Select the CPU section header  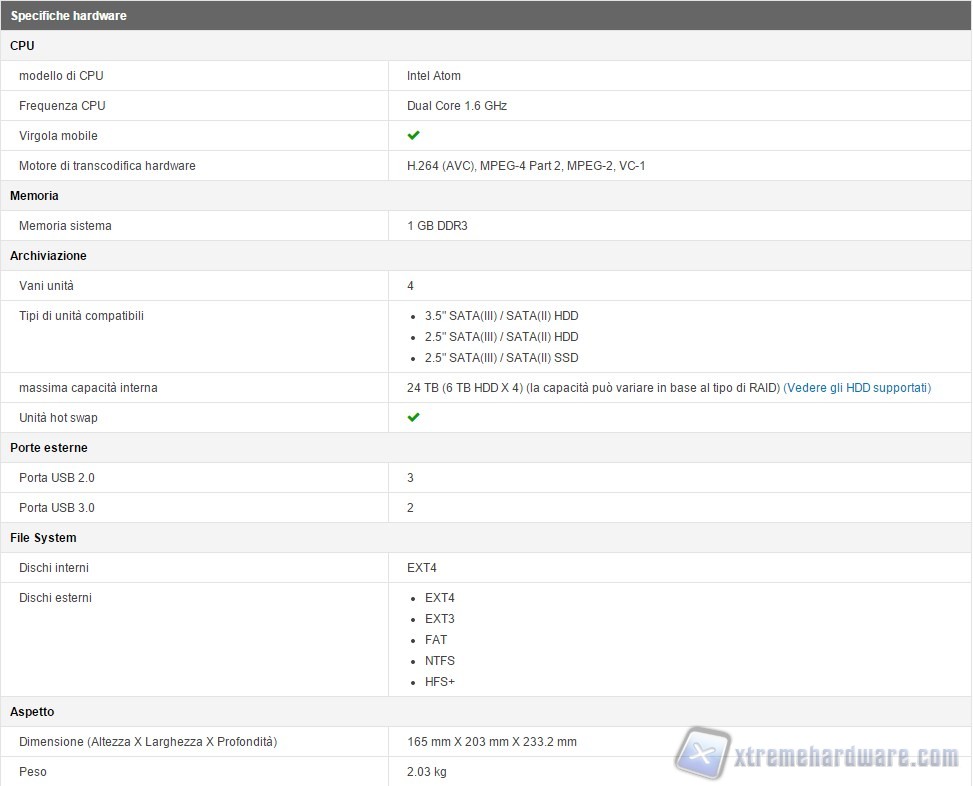pyautogui.click(x=22, y=46)
